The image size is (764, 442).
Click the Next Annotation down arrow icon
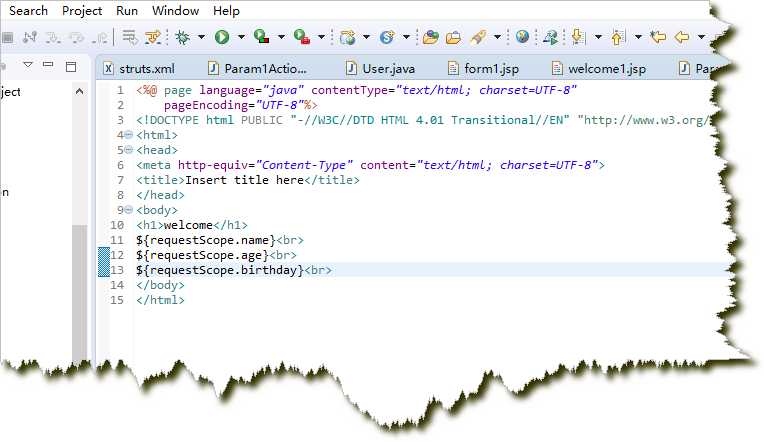pos(578,37)
